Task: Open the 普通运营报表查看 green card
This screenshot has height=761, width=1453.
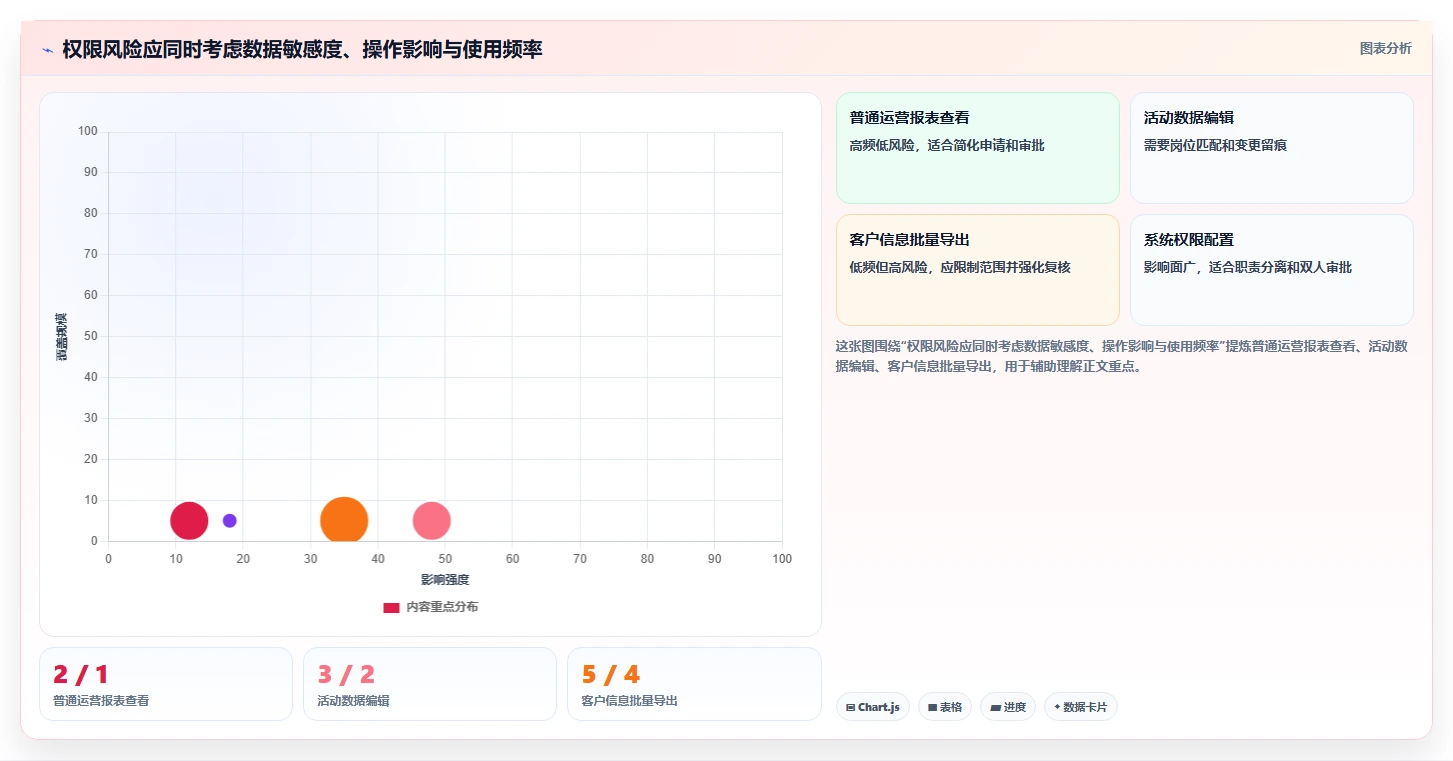Action: (978, 148)
